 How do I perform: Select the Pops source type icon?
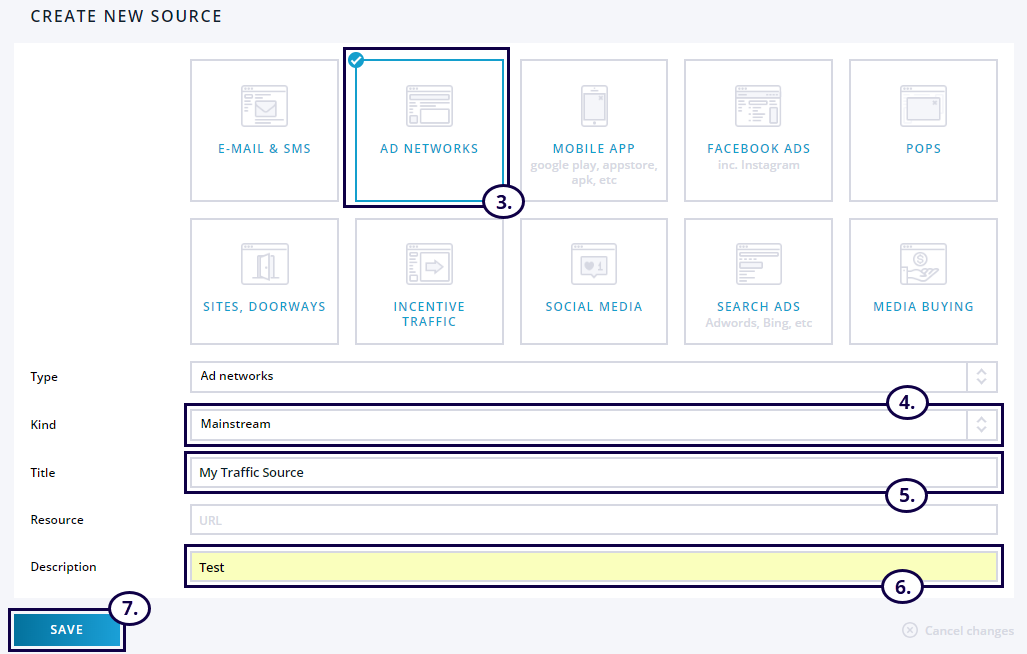coord(922,106)
